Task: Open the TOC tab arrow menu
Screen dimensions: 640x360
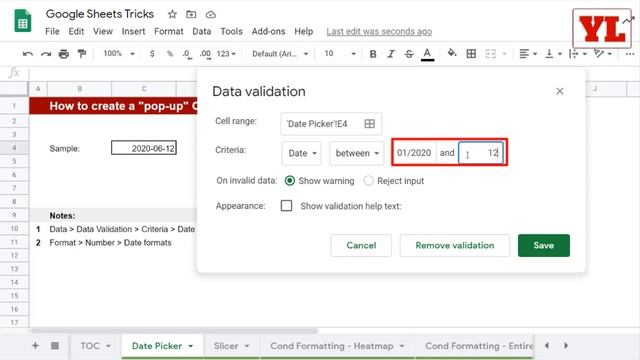Action: 109,346
